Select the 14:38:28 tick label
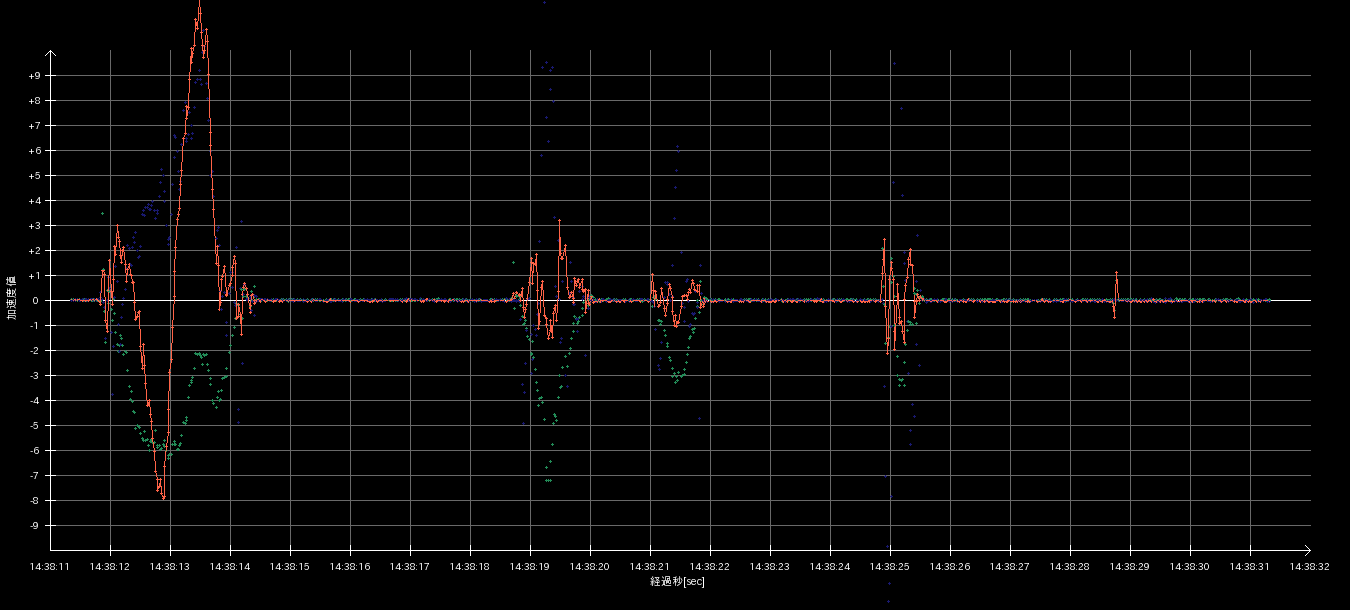1350x610 pixels. 1070,567
